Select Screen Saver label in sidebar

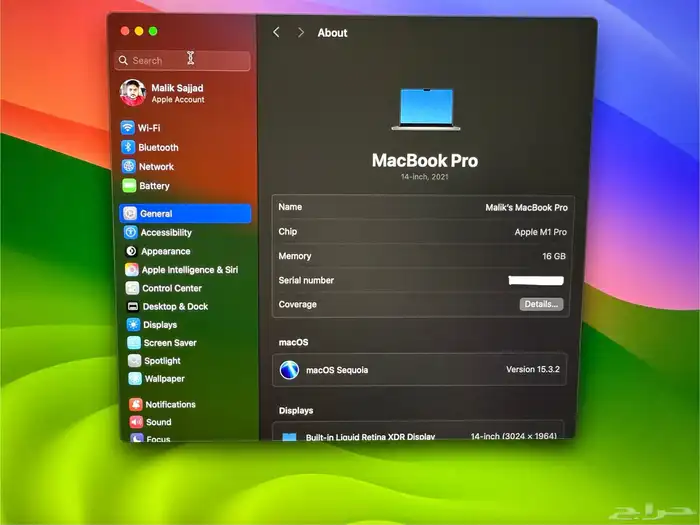[170, 343]
